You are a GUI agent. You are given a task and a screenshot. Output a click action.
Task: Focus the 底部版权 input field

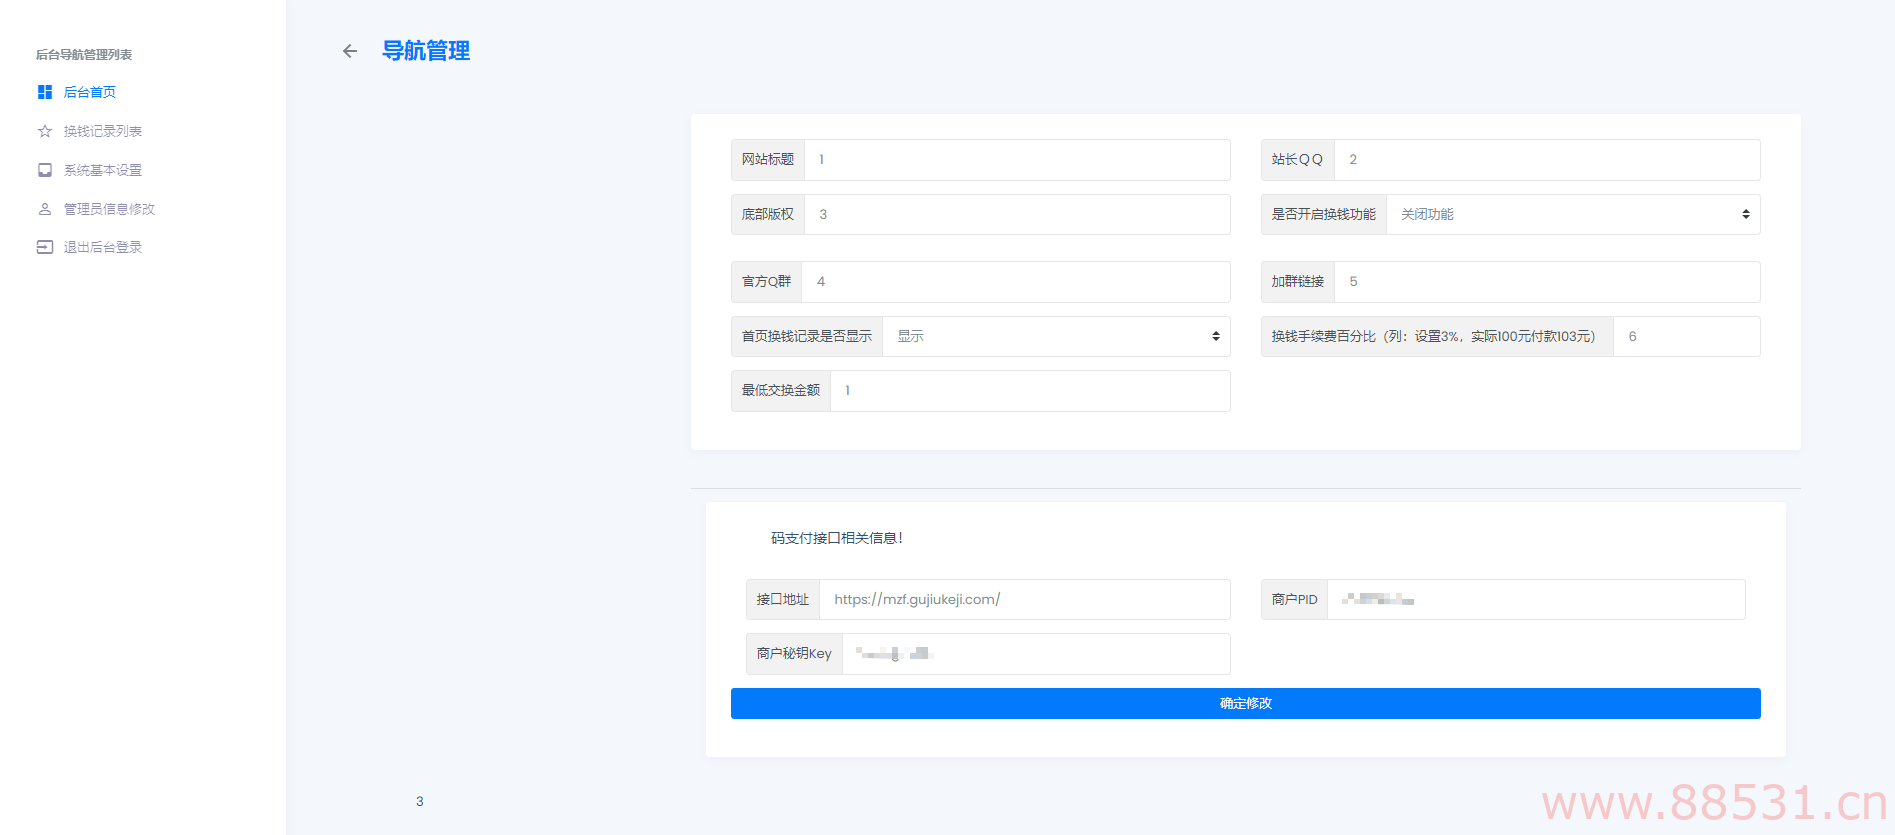(1017, 214)
